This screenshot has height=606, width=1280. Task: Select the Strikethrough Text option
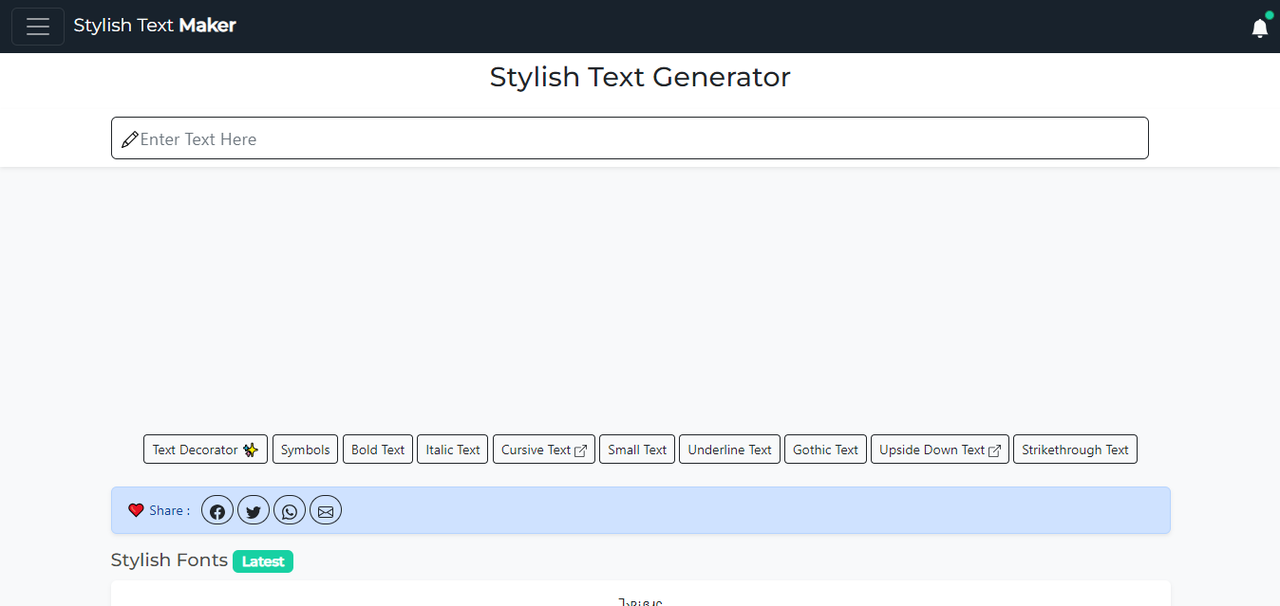click(x=1075, y=449)
